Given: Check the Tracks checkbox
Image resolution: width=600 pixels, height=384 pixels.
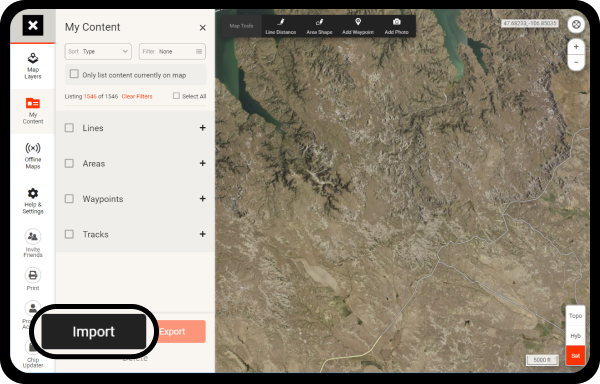Looking at the screenshot, I should pyautogui.click(x=69, y=234).
